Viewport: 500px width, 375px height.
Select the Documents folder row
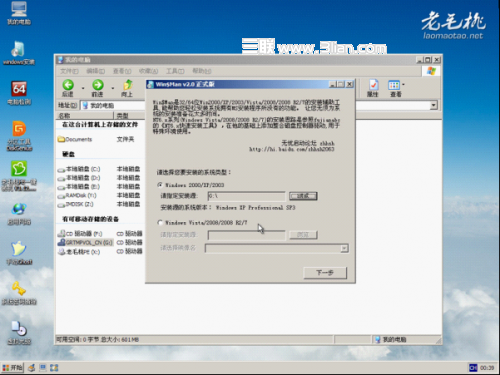(75, 139)
